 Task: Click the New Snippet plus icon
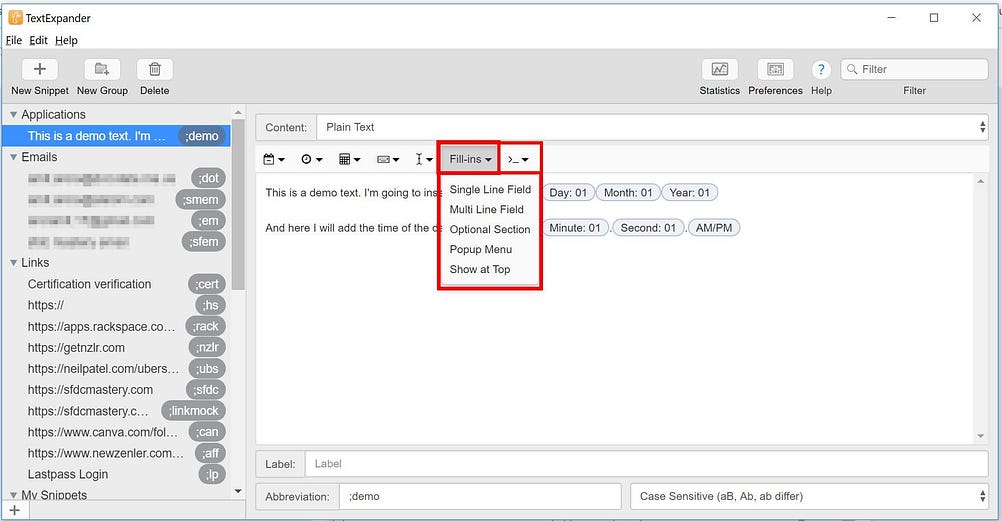coord(40,69)
